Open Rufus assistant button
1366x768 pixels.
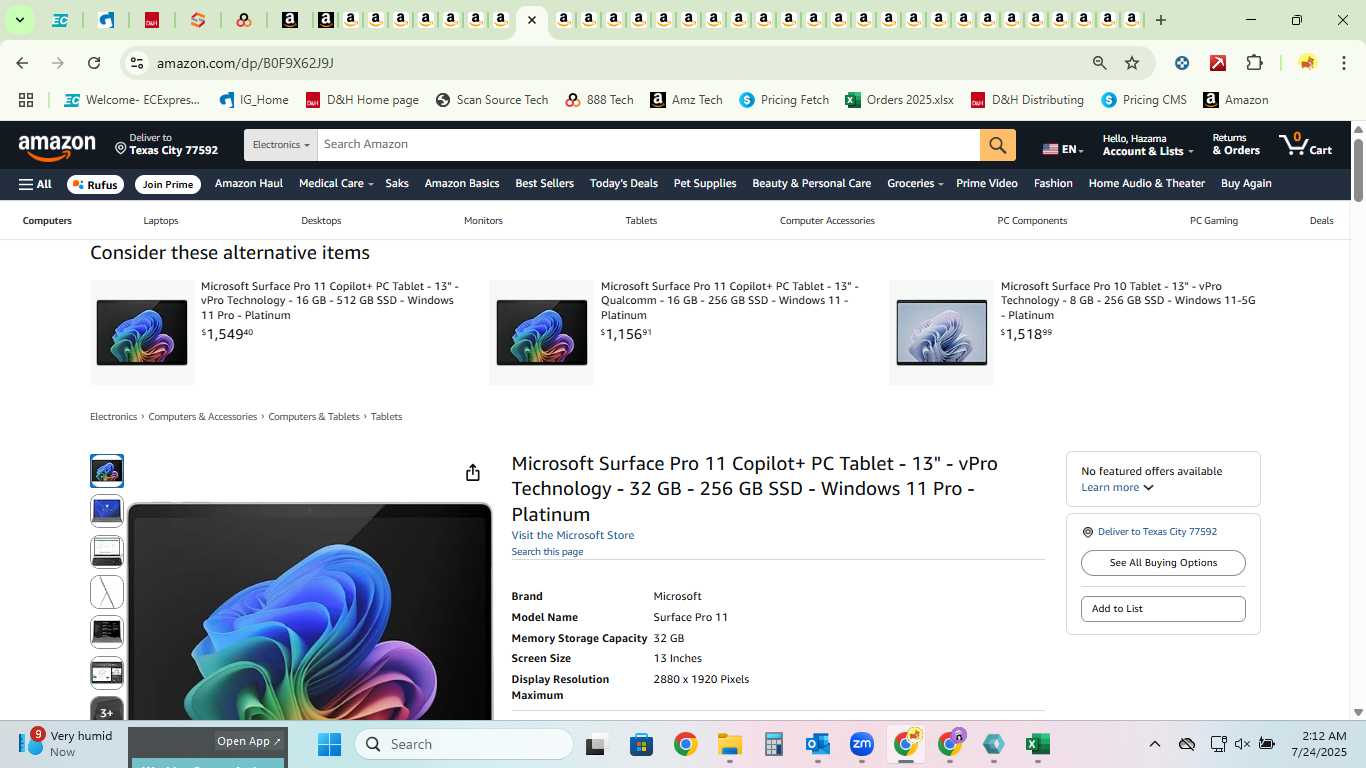tap(95, 184)
